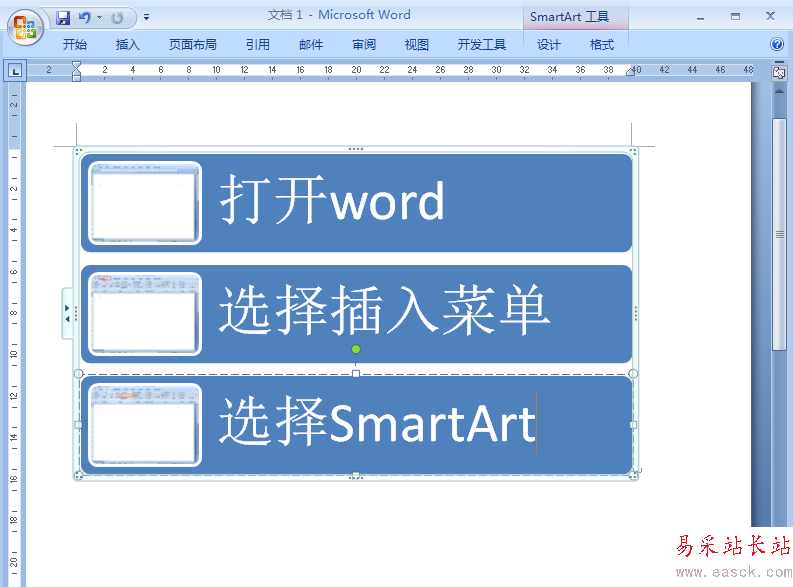Click the 打开word text in SmartArt
Screen dimensions: 793x587
pos(332,201)
